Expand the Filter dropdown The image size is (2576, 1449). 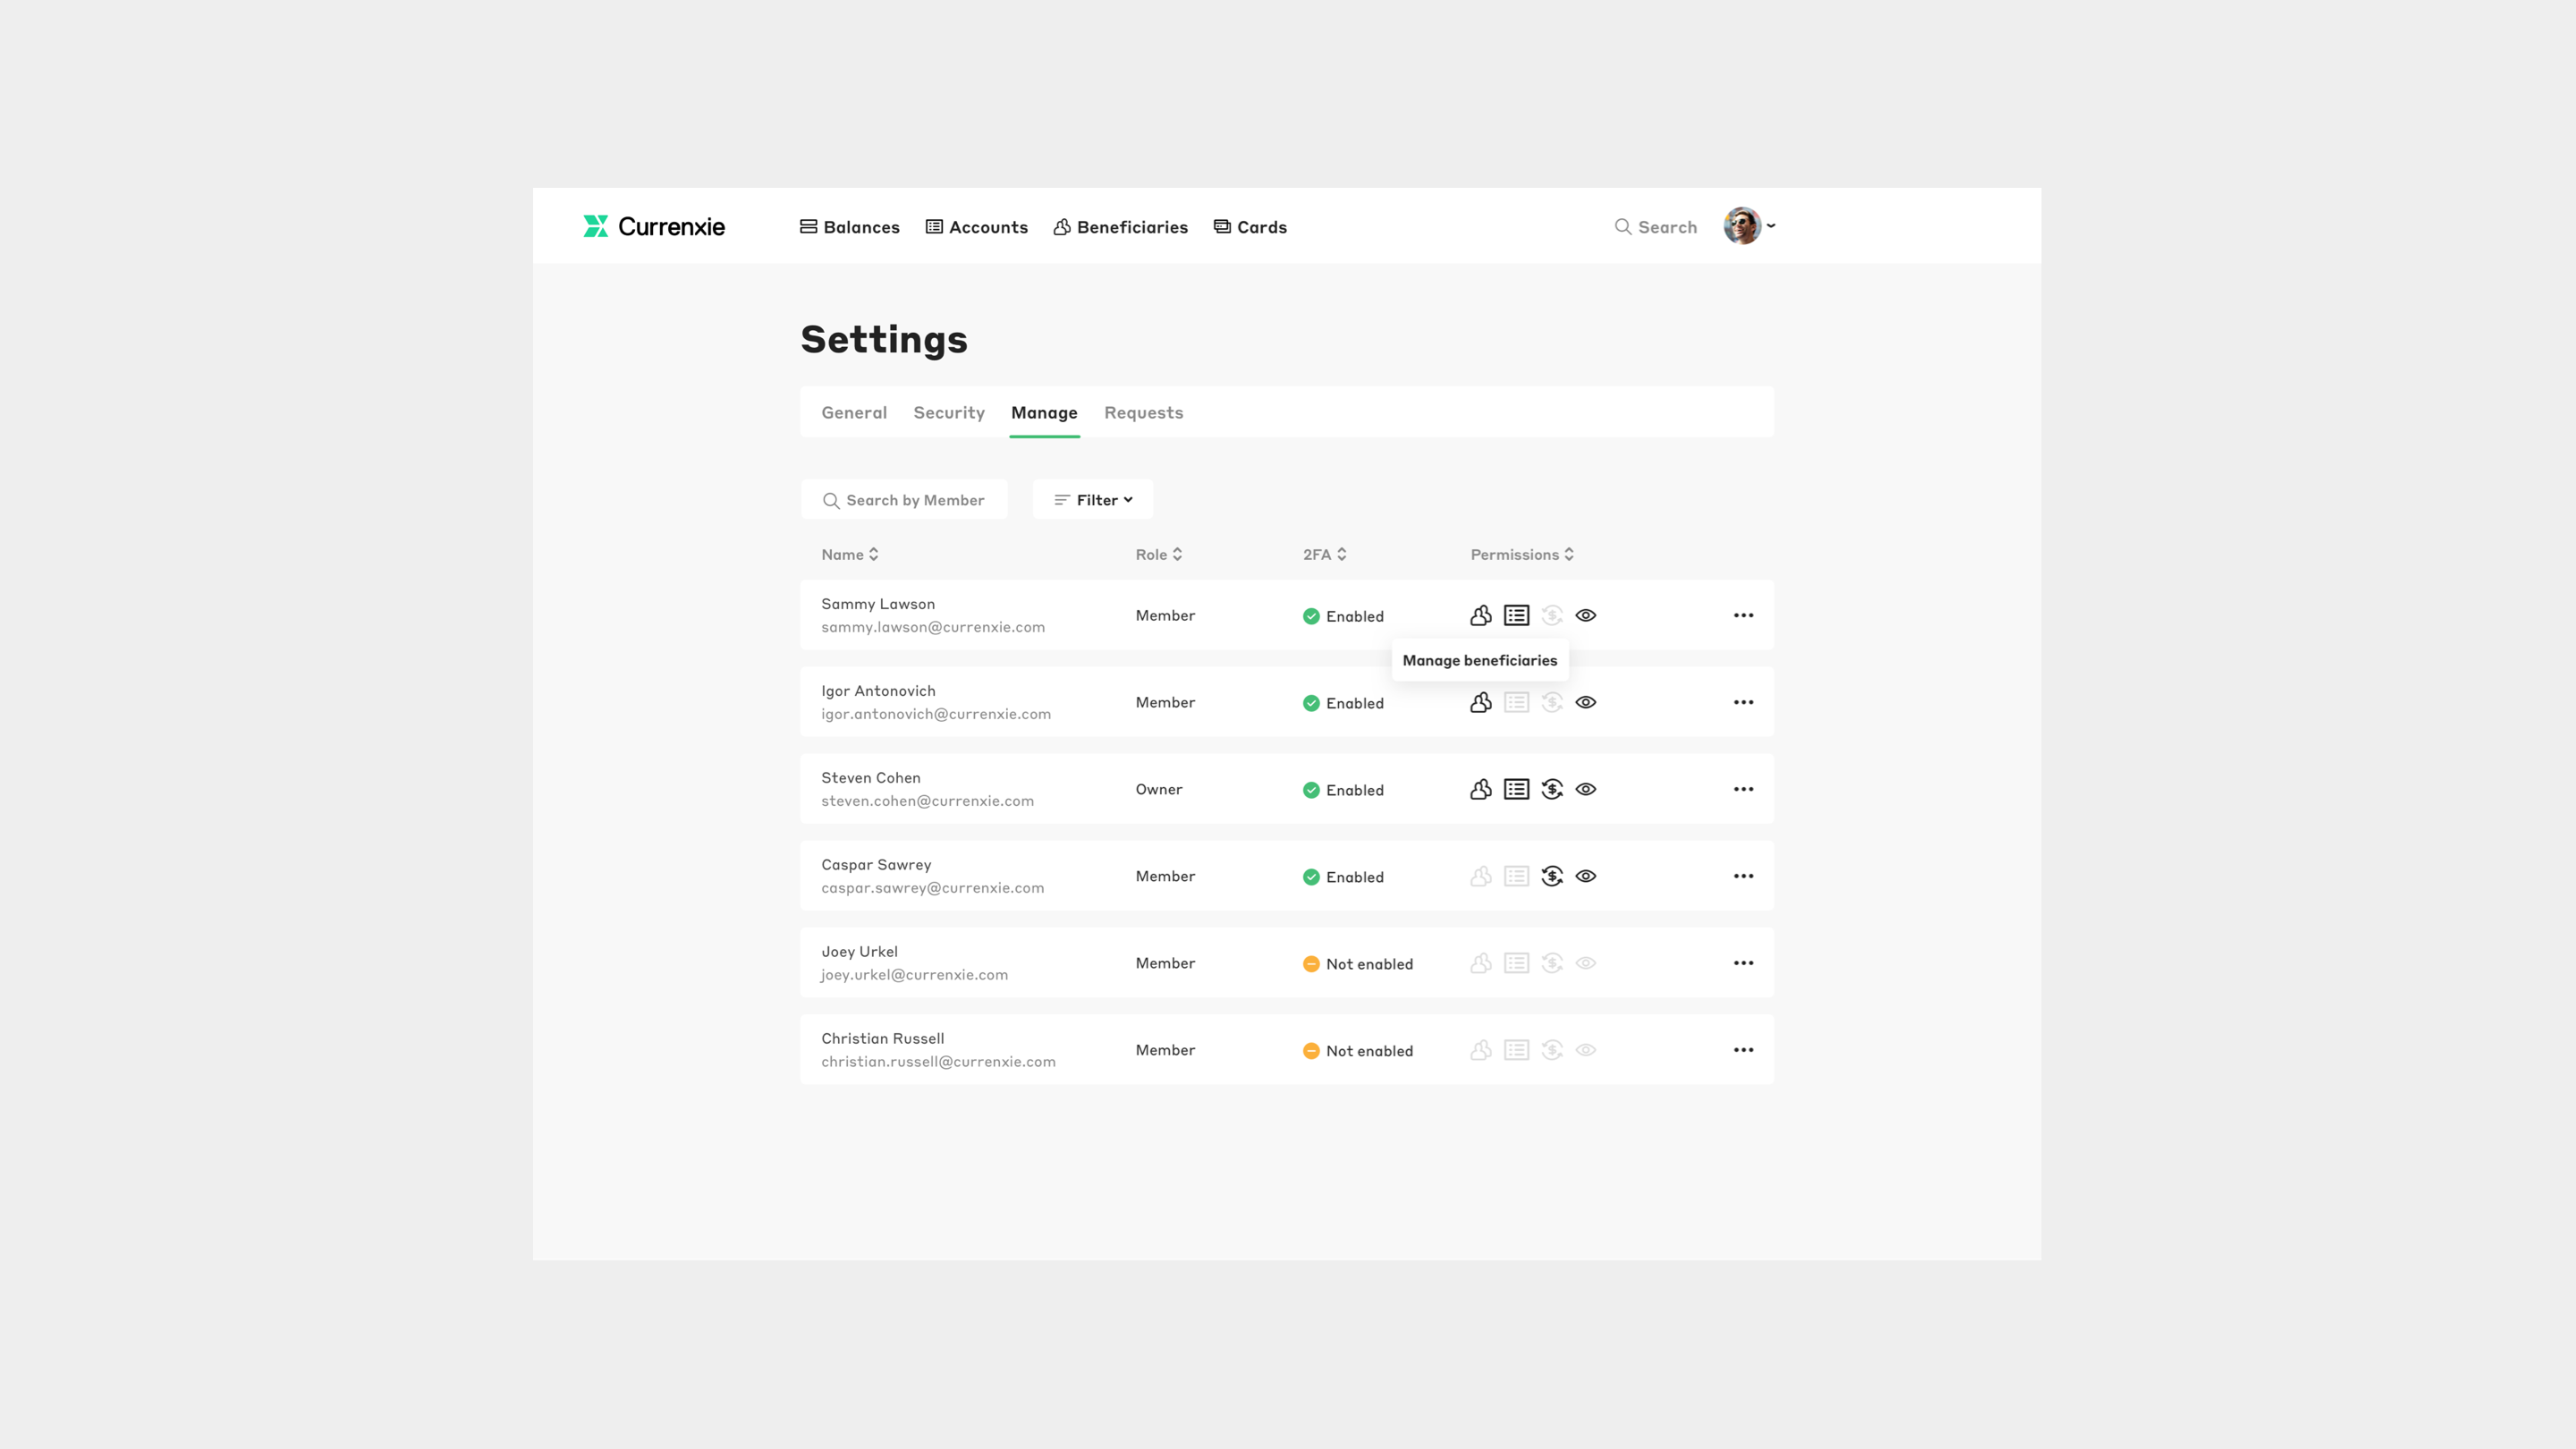(1093, 500)
